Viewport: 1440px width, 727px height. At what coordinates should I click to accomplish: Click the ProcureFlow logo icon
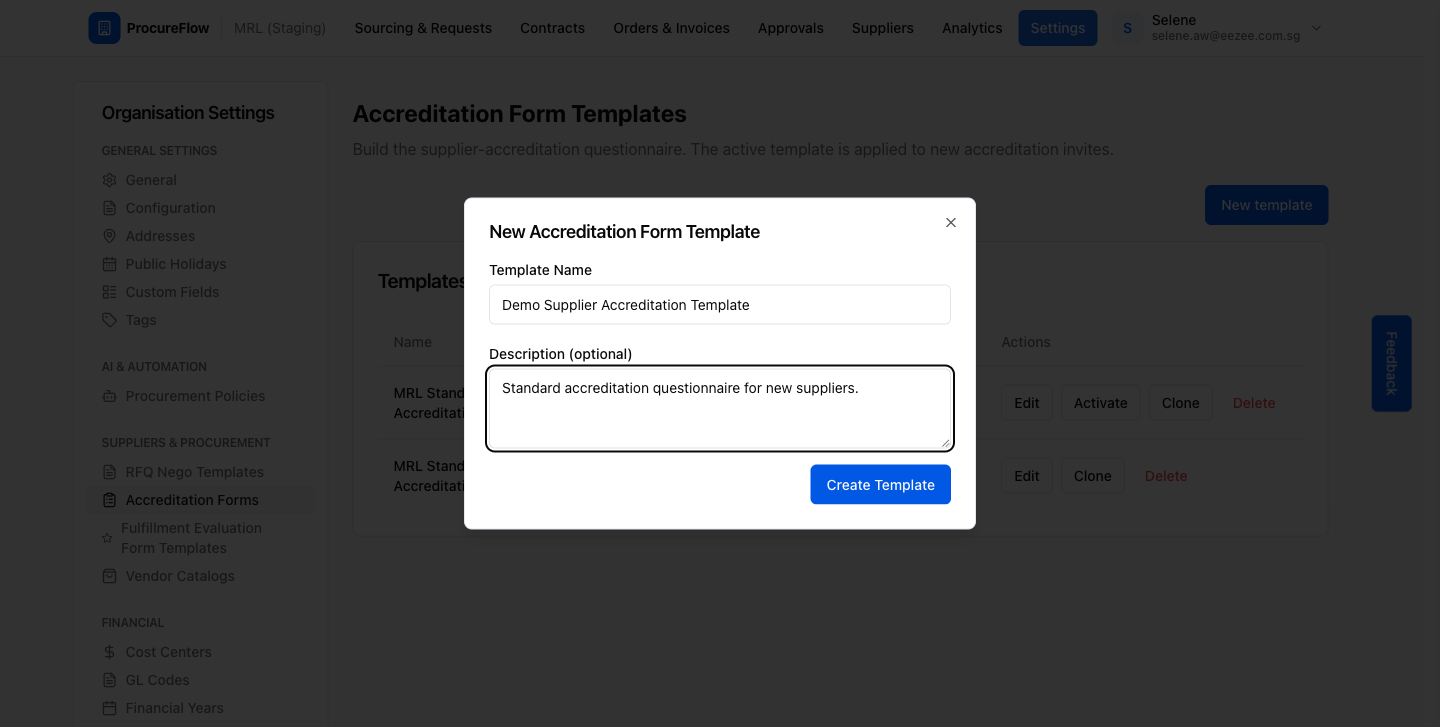coord(104,28)
